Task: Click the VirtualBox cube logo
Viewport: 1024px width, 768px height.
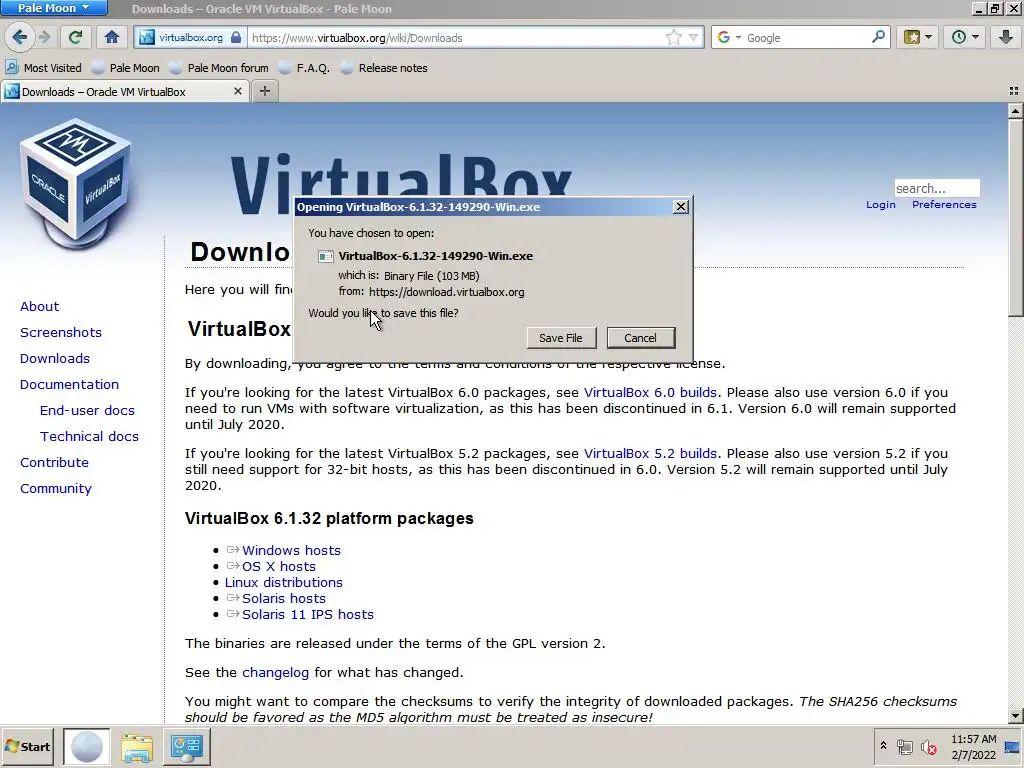Action: (75, 184)
